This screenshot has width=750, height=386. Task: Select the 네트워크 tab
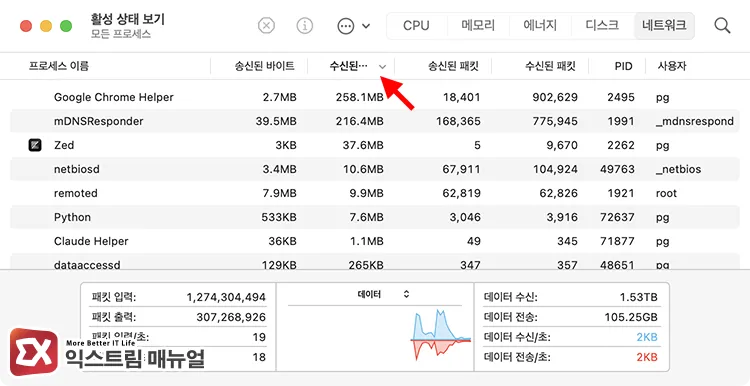point(664,25)
